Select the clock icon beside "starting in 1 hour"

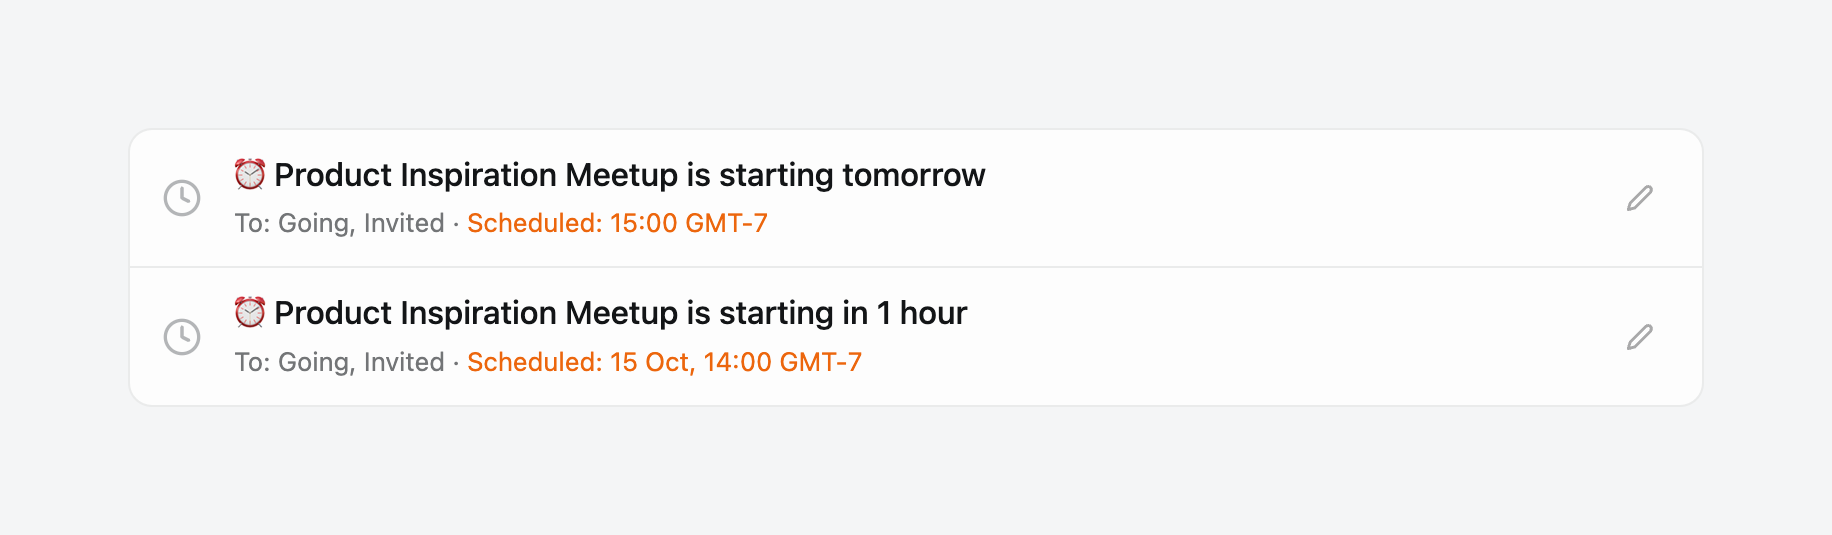point(182,337)
